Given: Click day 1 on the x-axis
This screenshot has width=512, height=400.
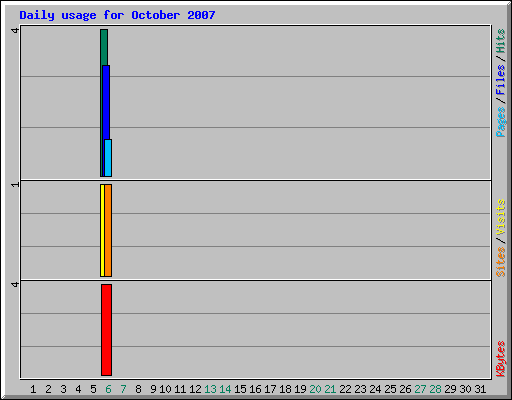Looking at the screenshot, I should (33, 389).
